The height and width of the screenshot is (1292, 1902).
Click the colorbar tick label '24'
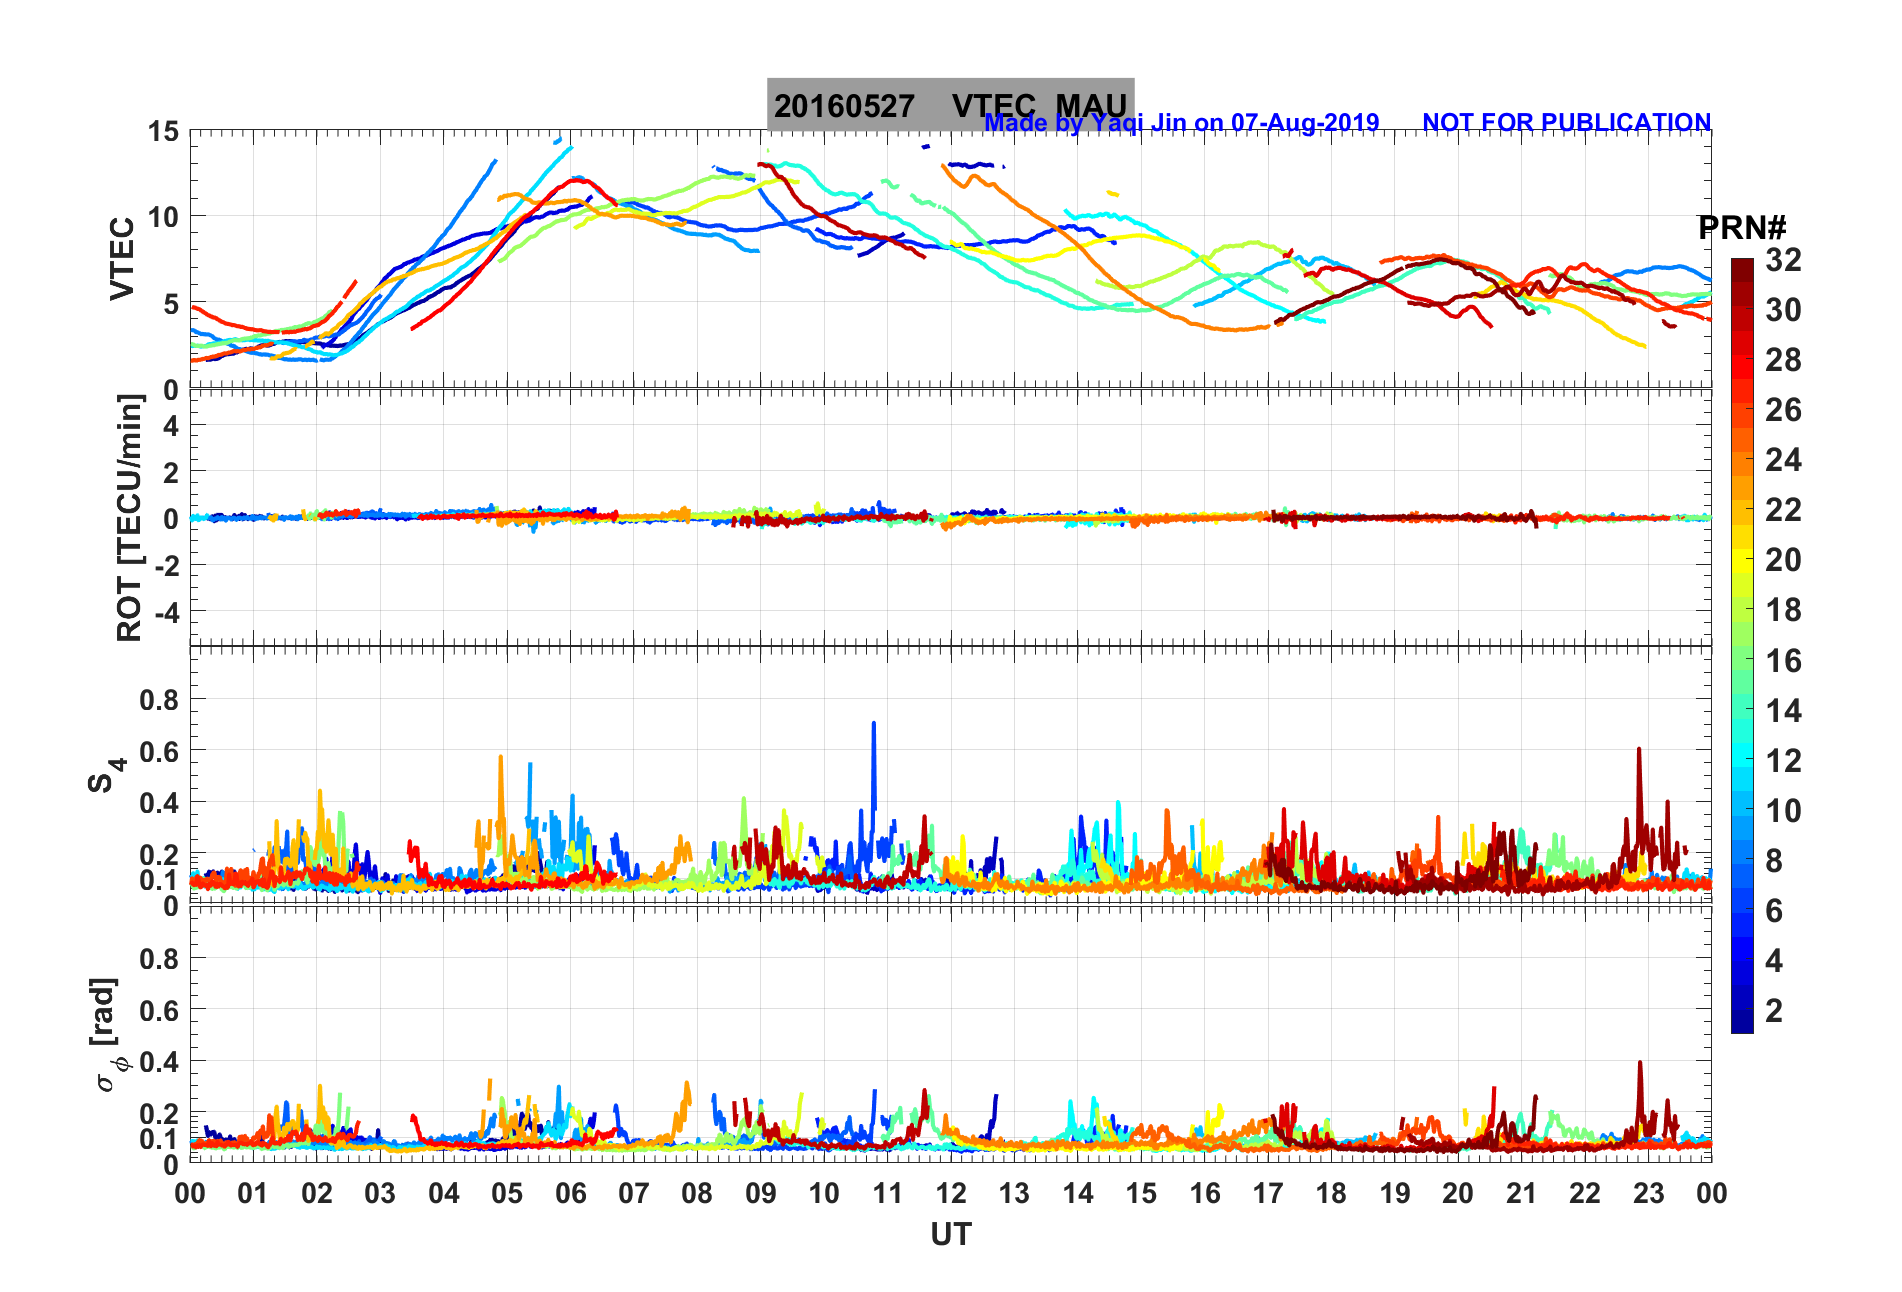click(x=1783, y=460)
